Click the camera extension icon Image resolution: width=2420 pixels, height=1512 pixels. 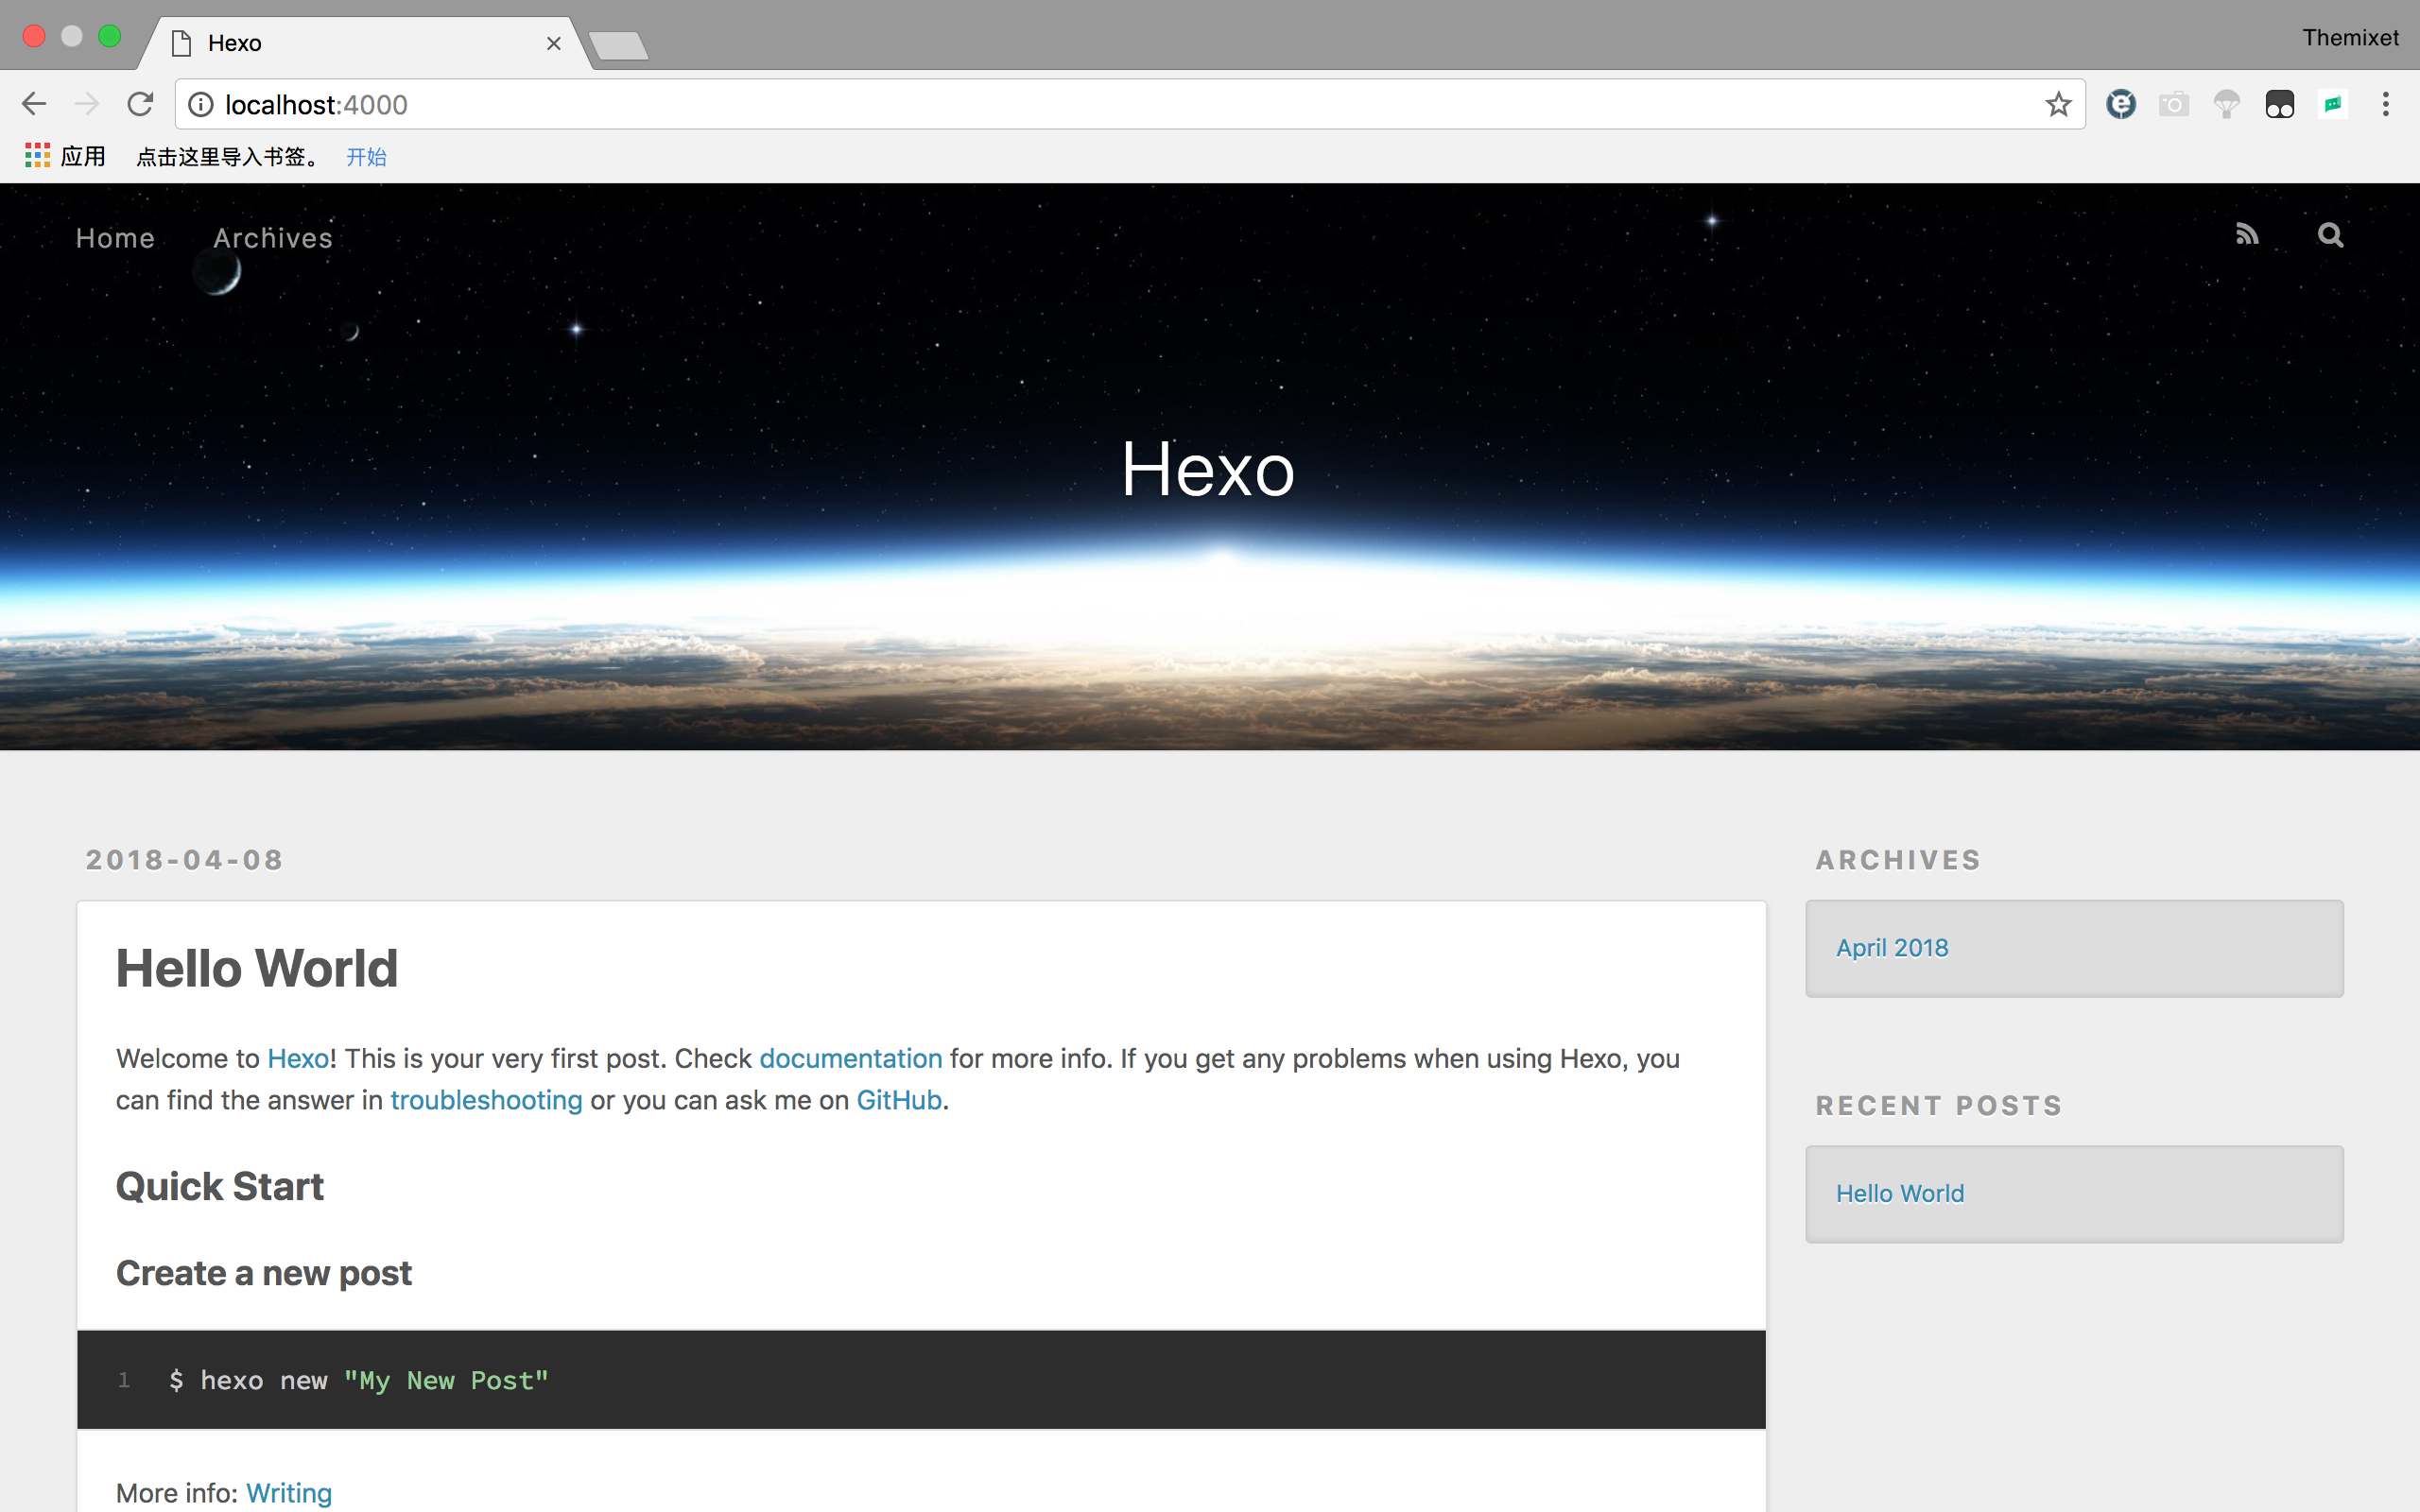[x=2173, y=104]
